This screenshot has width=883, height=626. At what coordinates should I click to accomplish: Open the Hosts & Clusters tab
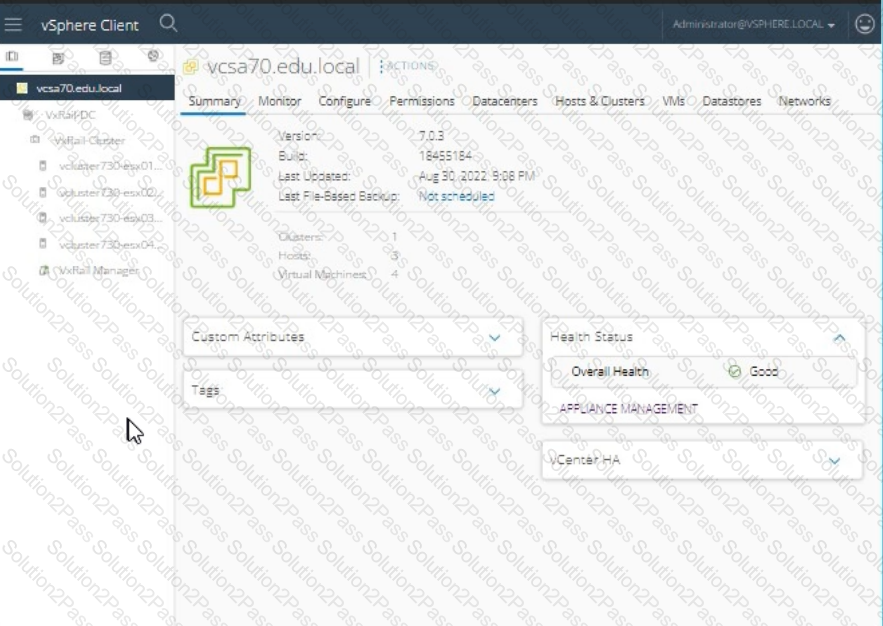pos(600,101)
